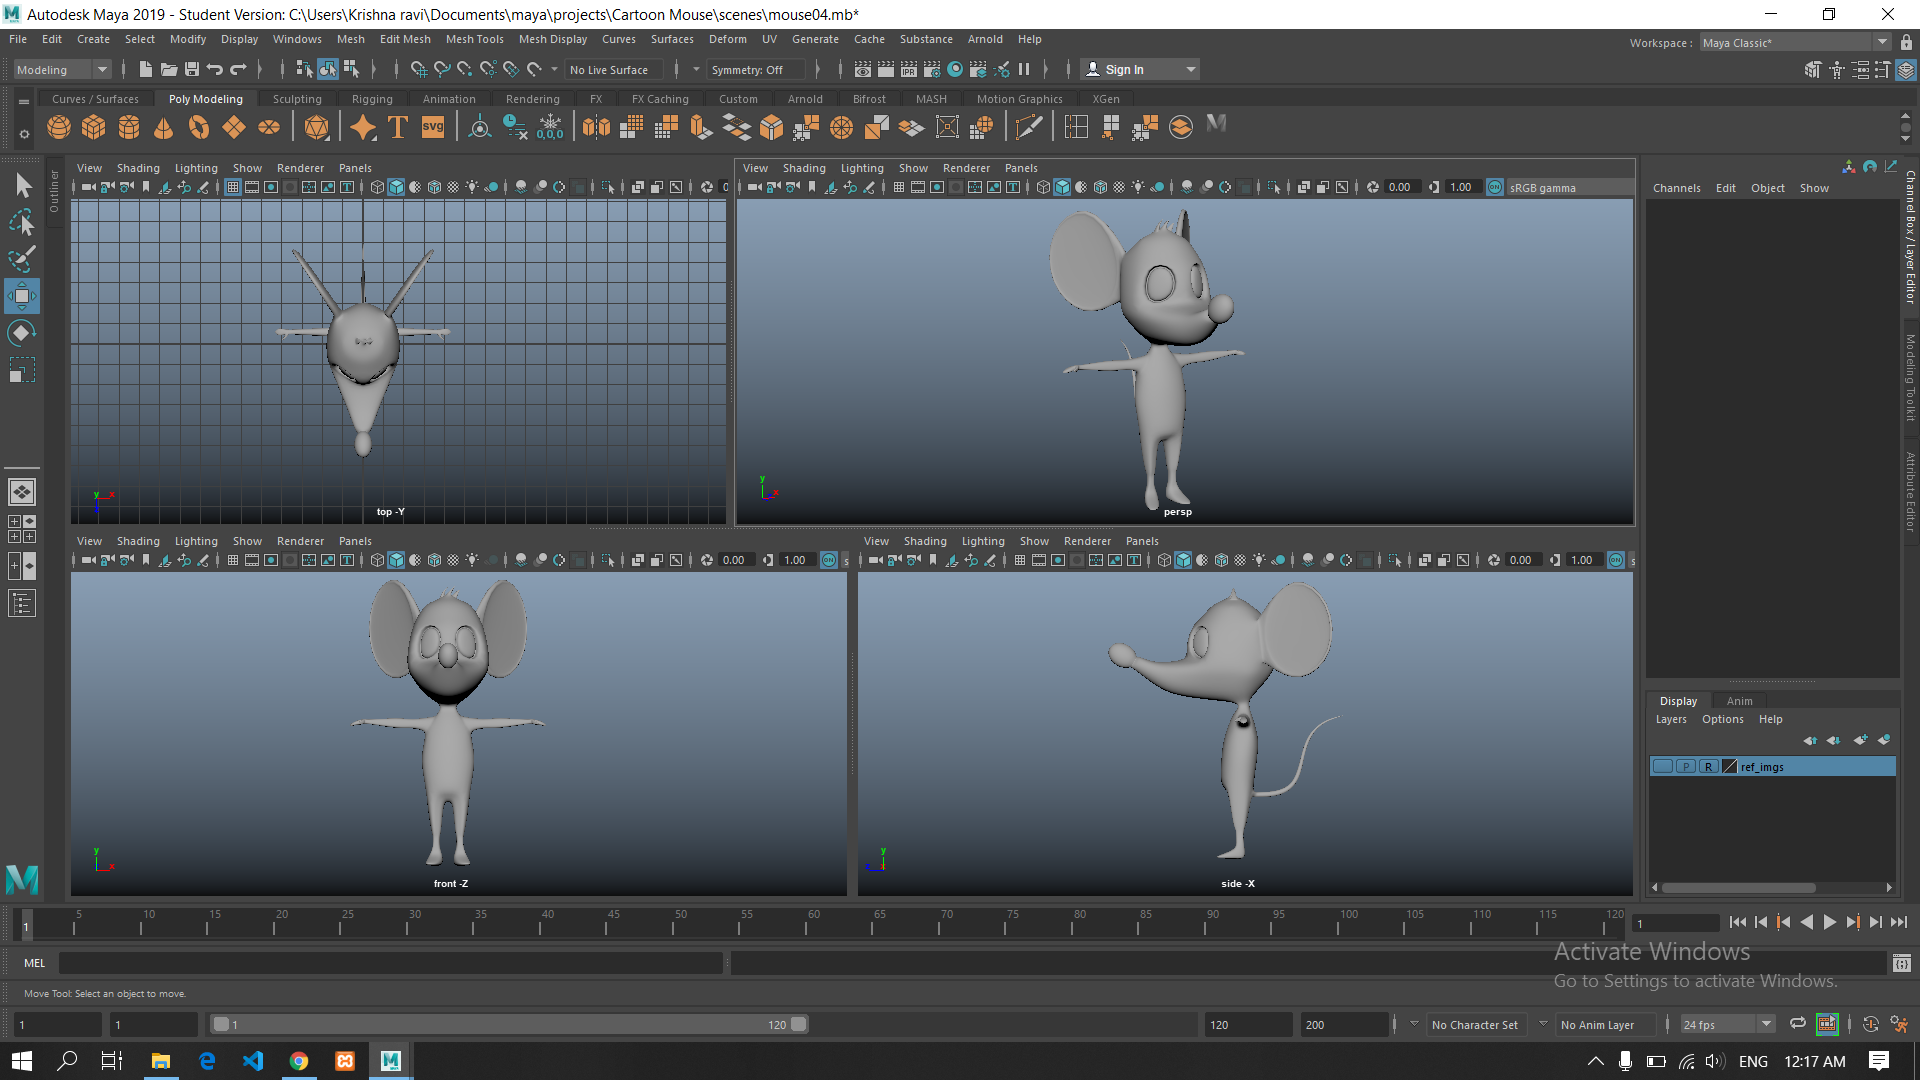This screenshot has width=1920, height=1080.
Task: Toggle the R reference box of ref_imgs
Action: point(1709,767)
